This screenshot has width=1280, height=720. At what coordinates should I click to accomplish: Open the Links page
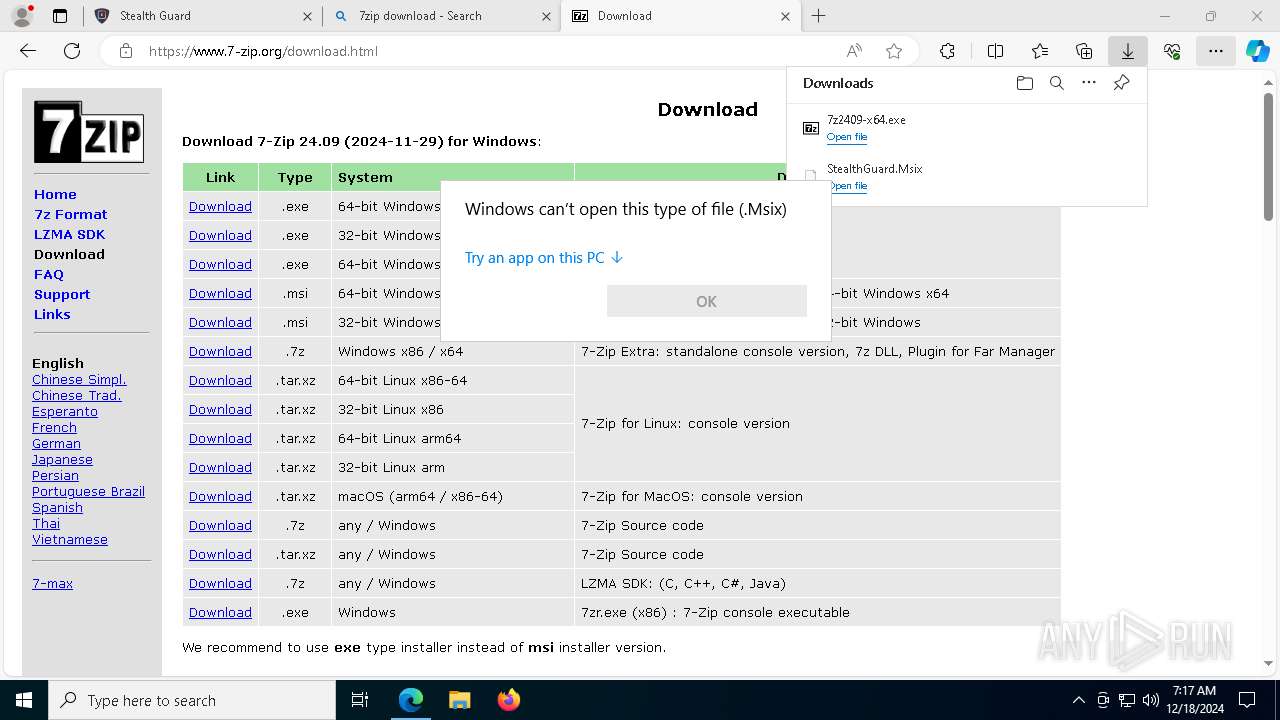[x=52, y=314]
